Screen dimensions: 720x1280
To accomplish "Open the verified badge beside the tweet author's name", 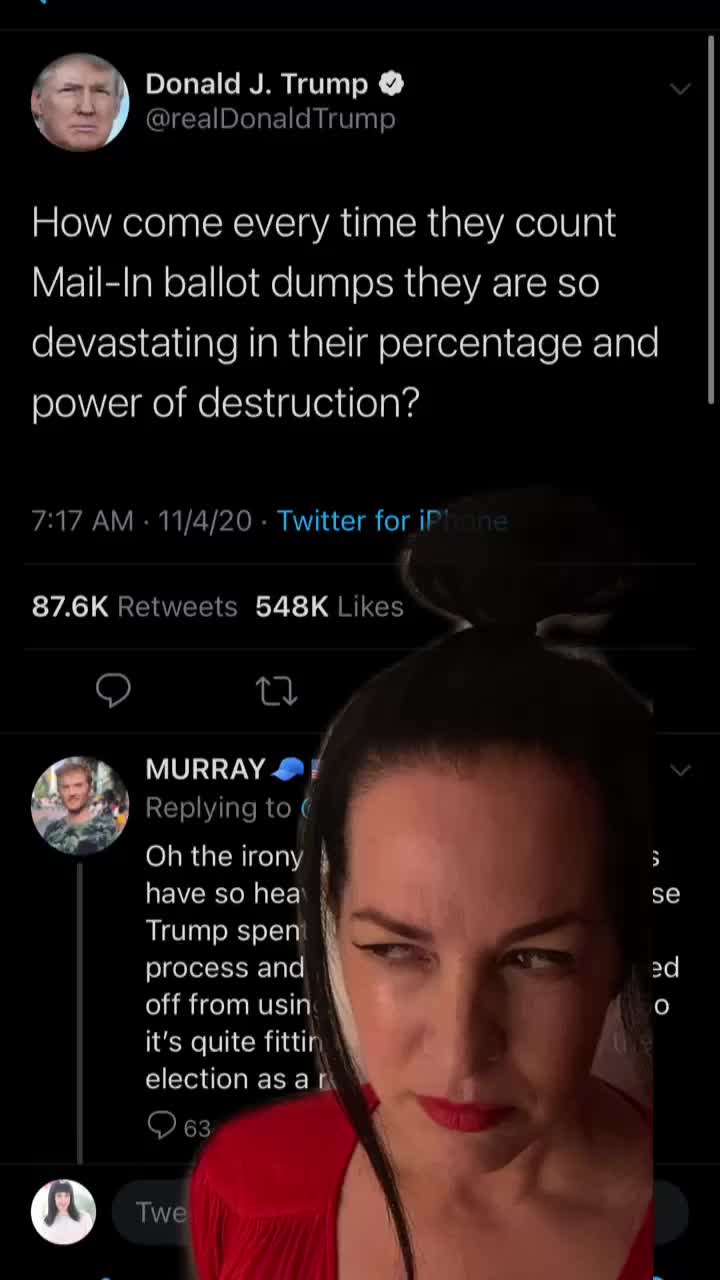I will (x=391, y=84).
